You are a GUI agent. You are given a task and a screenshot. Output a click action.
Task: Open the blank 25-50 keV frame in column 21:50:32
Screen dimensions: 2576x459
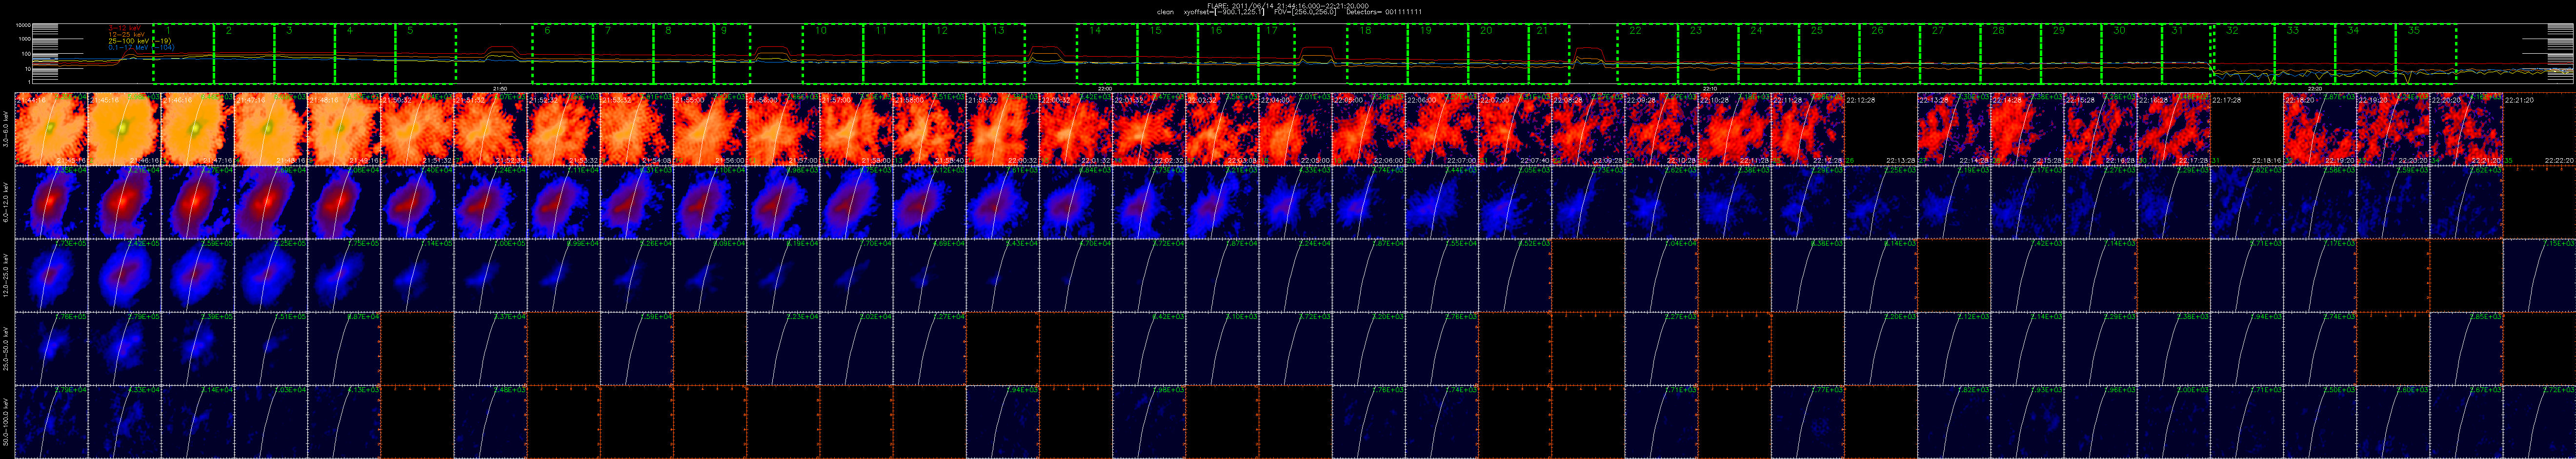click(x=417, y=348)
